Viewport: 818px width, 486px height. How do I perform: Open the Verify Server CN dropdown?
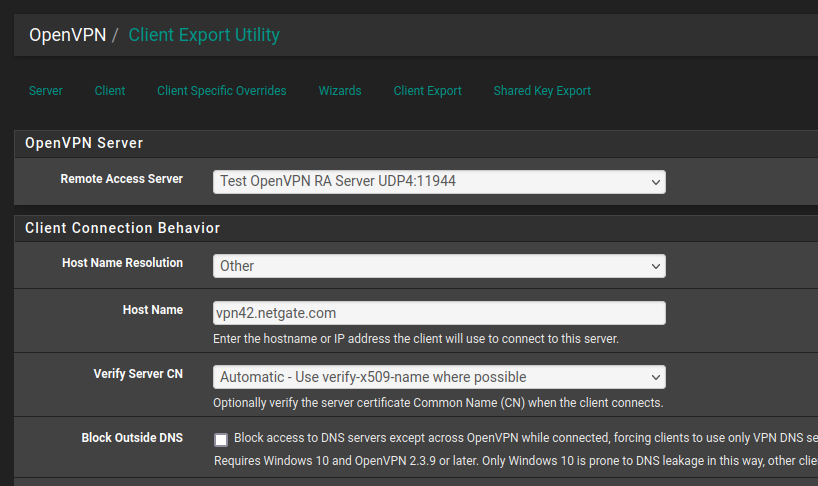[x=439, y=377]
